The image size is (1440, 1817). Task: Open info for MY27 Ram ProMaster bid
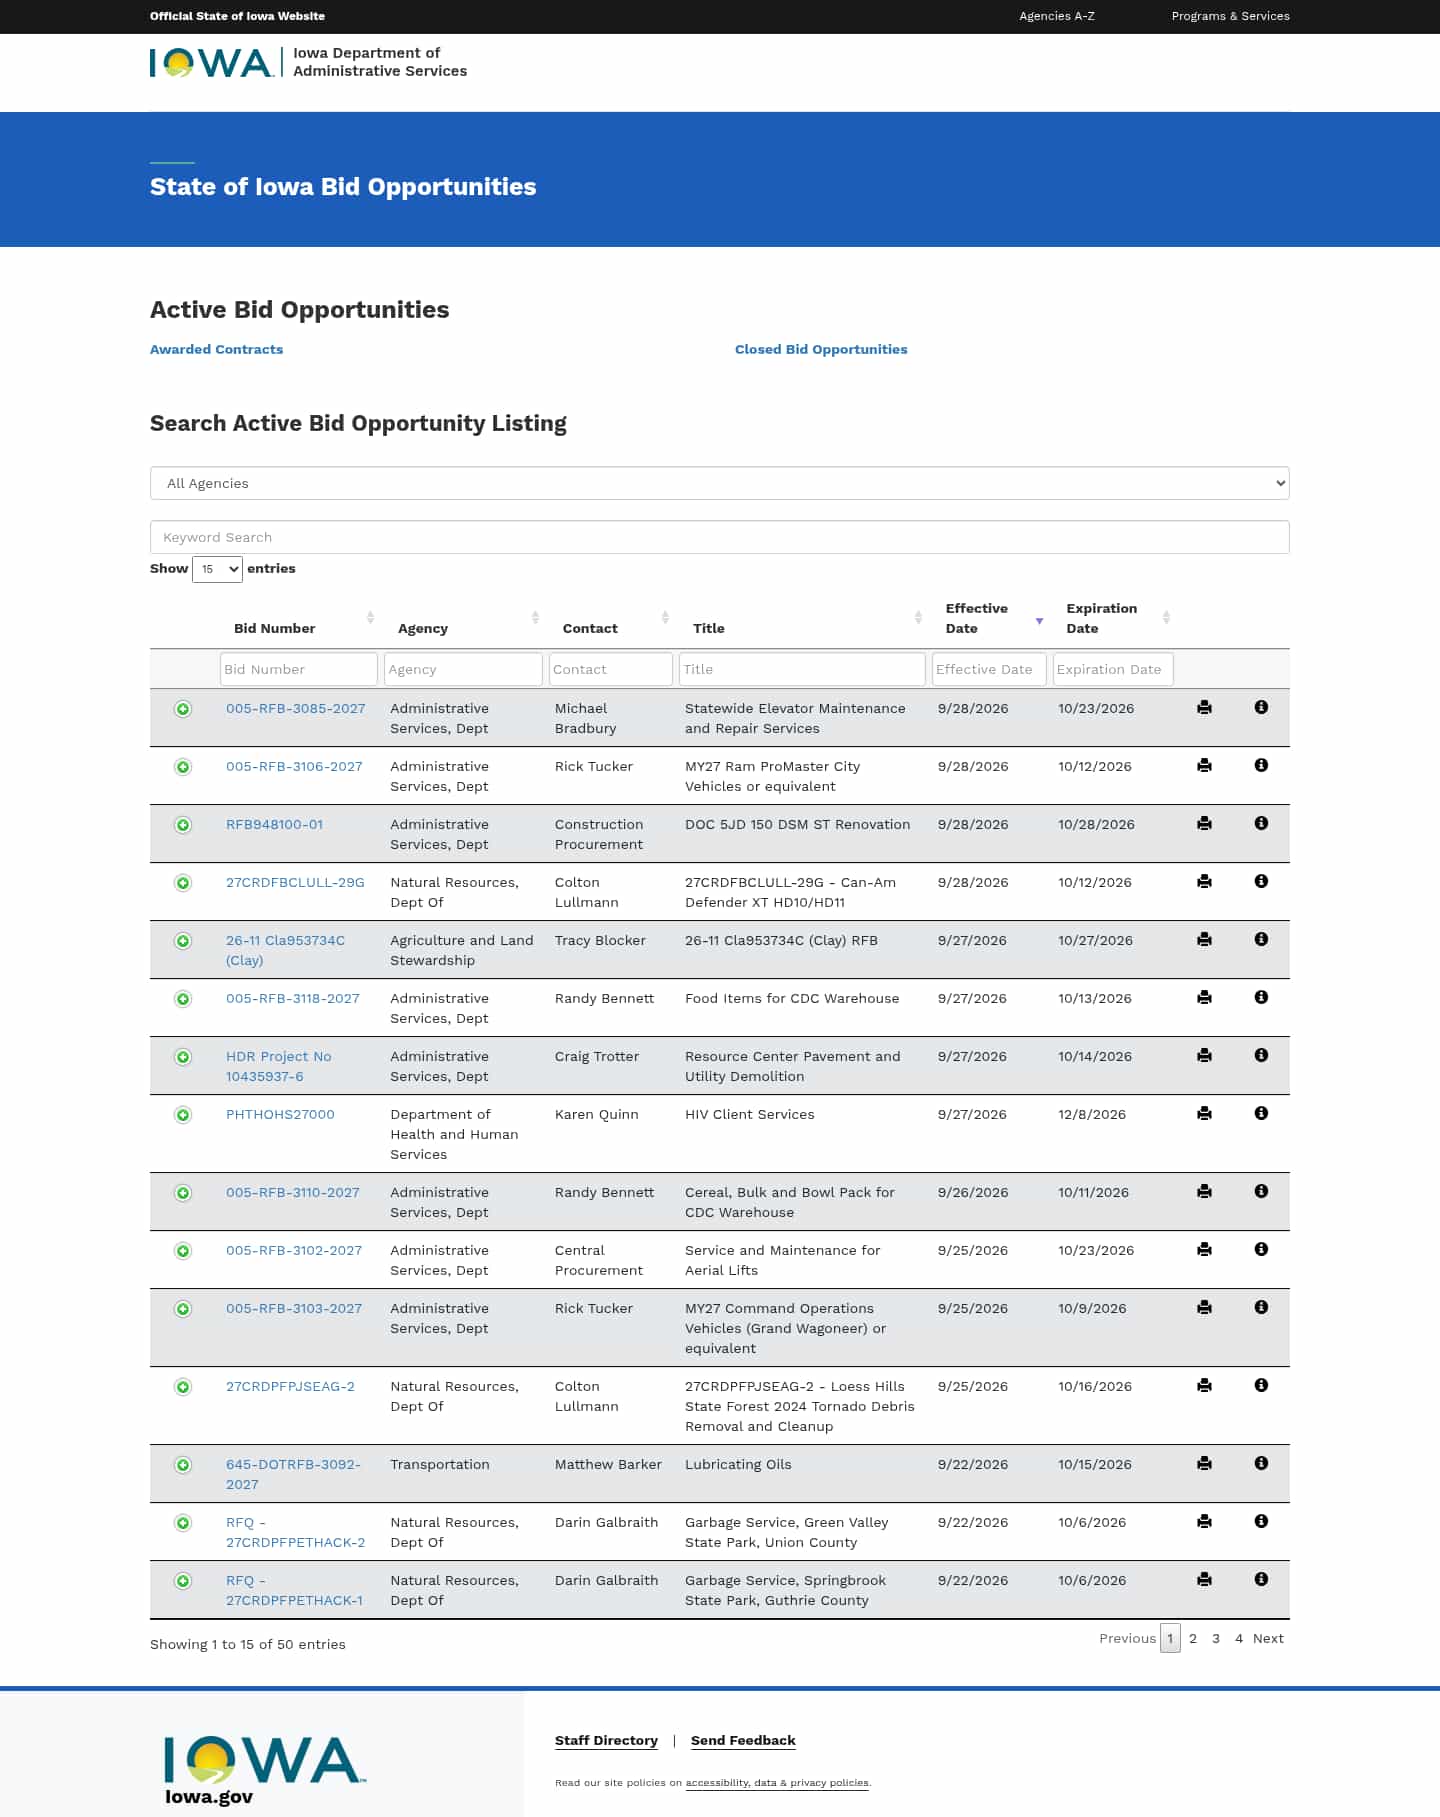pyautogui.click(x=1261, y=765)
